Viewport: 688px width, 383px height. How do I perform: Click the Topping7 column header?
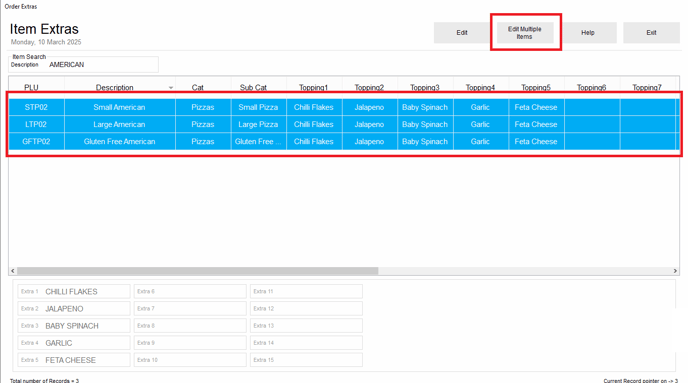click(x=648, y=87)
